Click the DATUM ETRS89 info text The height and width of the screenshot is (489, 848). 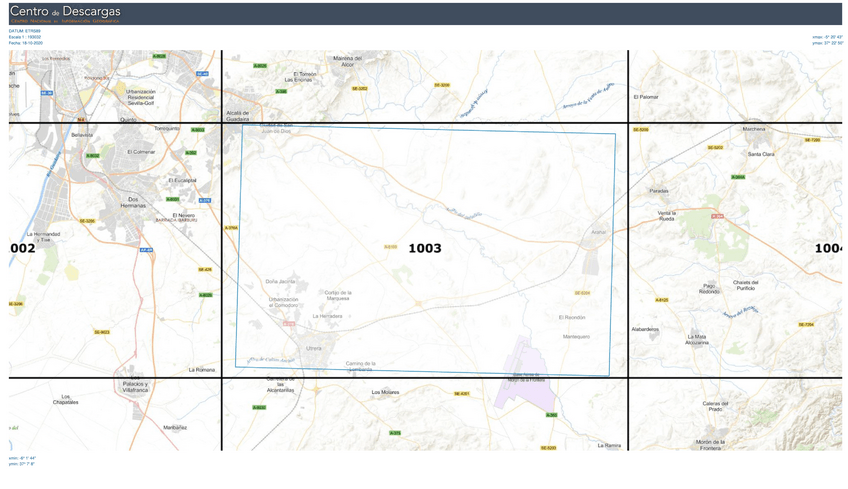click(x=25, y=31)
